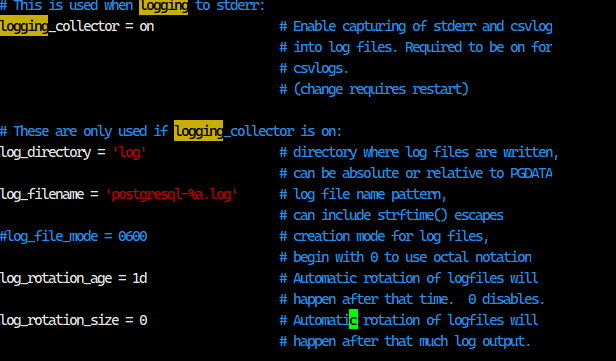616x361 pixels.
Task: Click the 'log_filename' parameter name
Action: pos(42,194)
